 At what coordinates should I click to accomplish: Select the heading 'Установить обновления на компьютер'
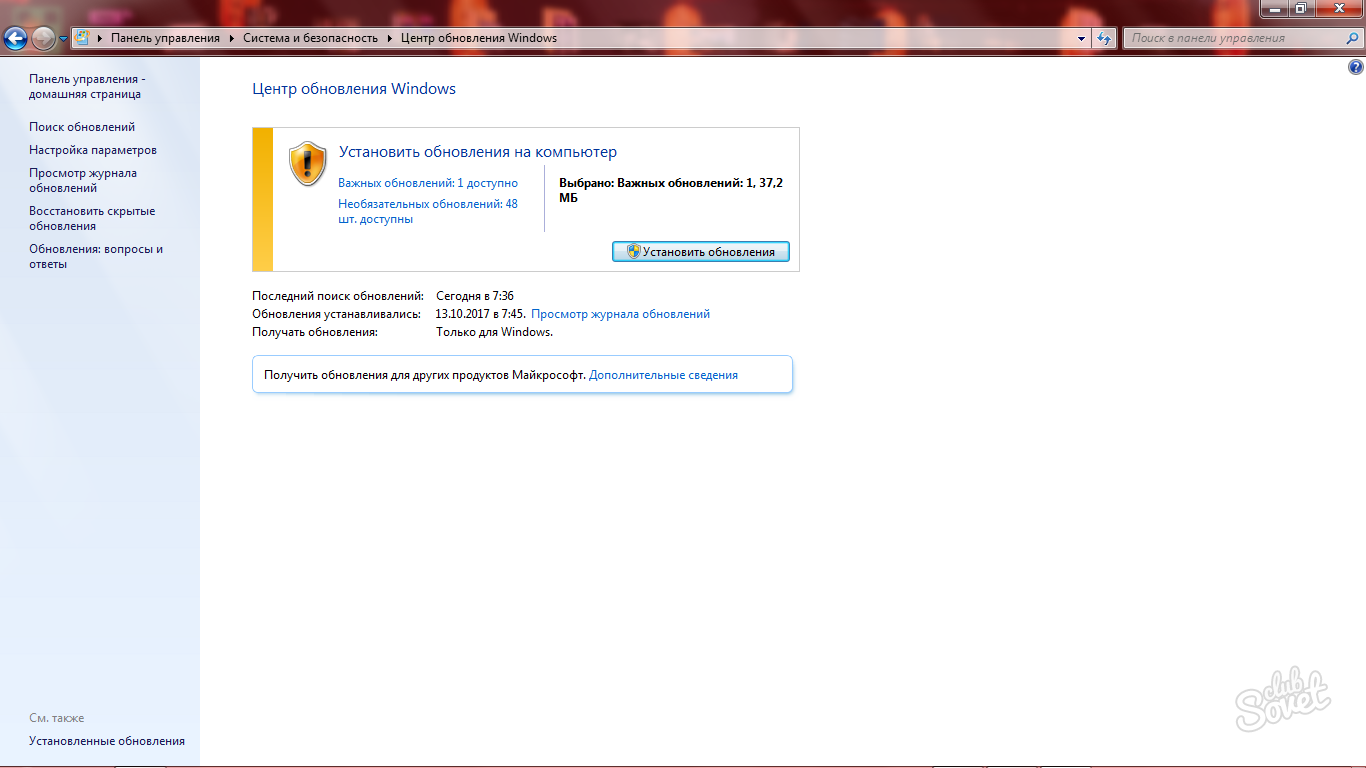click(x=478, y=152)
